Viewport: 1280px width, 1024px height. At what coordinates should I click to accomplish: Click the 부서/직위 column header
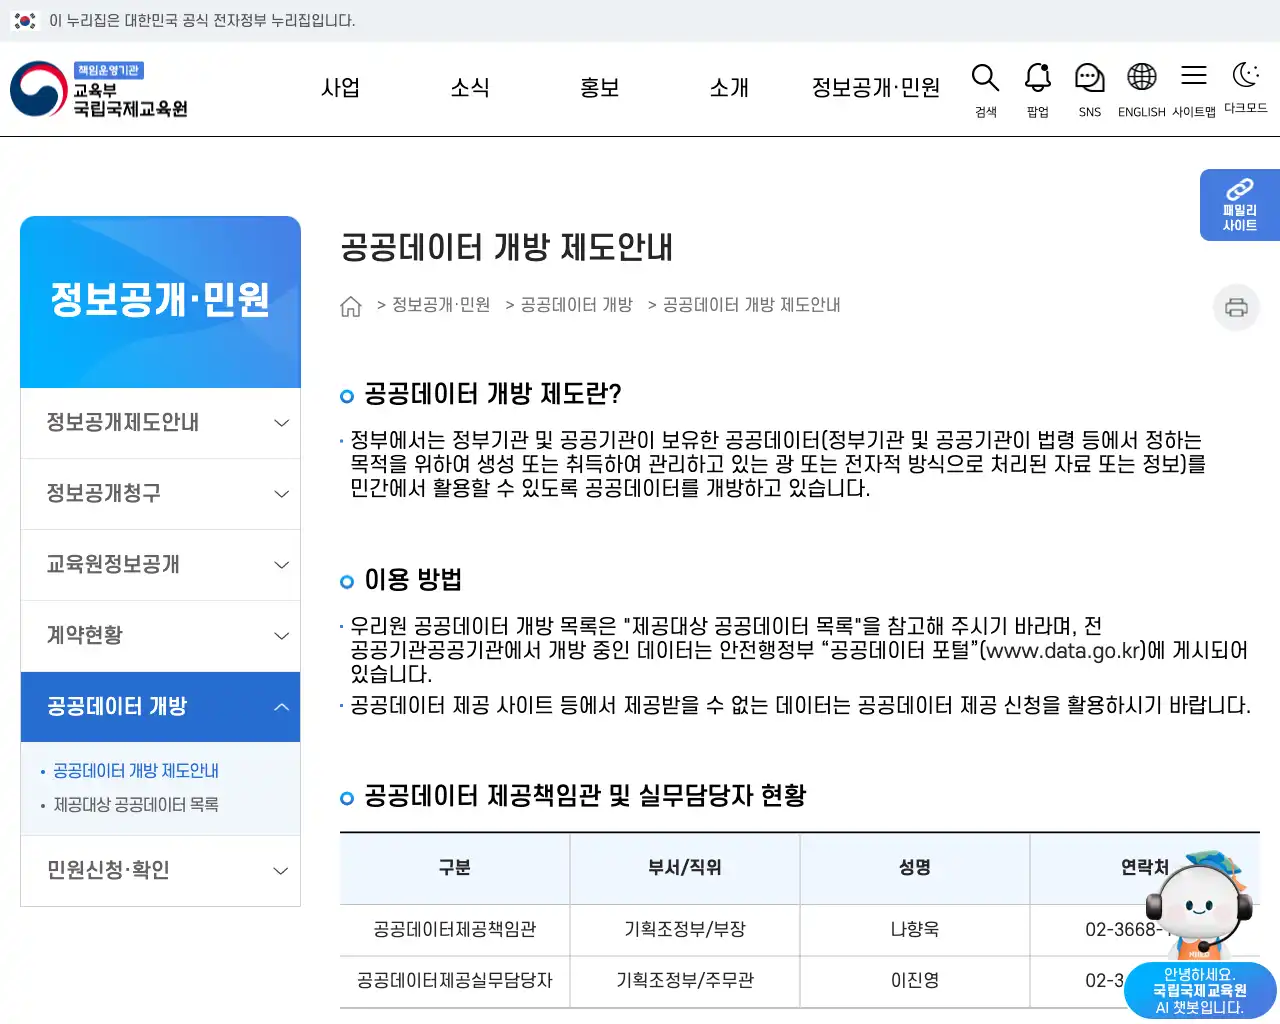coord(685,868)
